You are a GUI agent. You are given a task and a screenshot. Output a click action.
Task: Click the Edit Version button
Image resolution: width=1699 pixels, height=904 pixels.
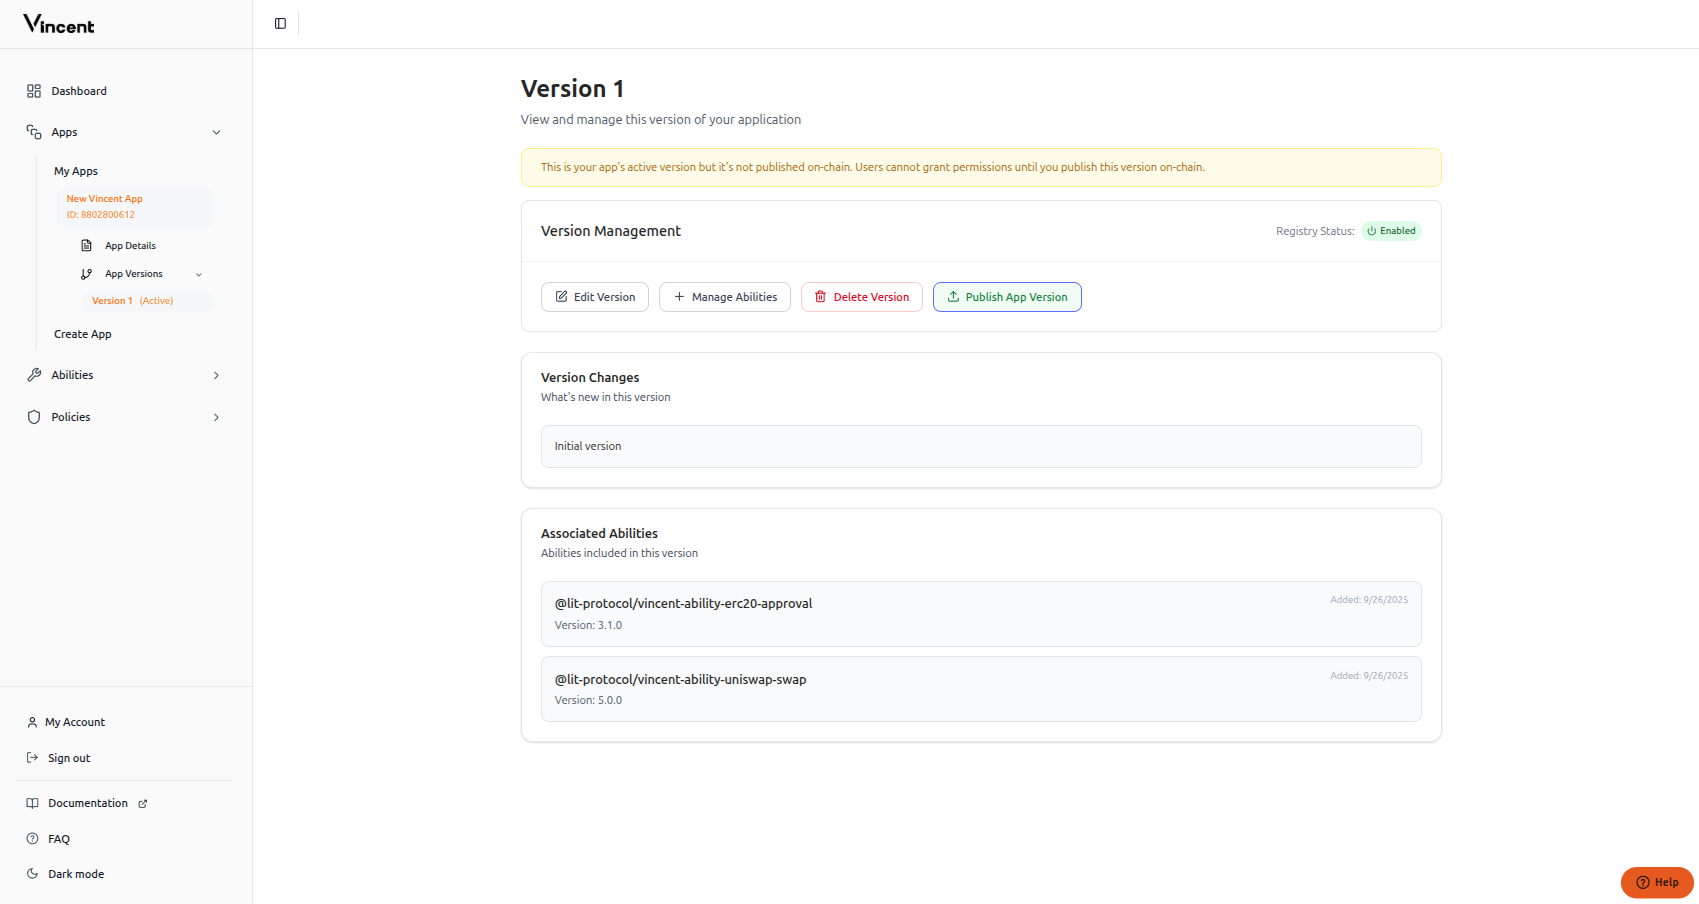point(595,296)
